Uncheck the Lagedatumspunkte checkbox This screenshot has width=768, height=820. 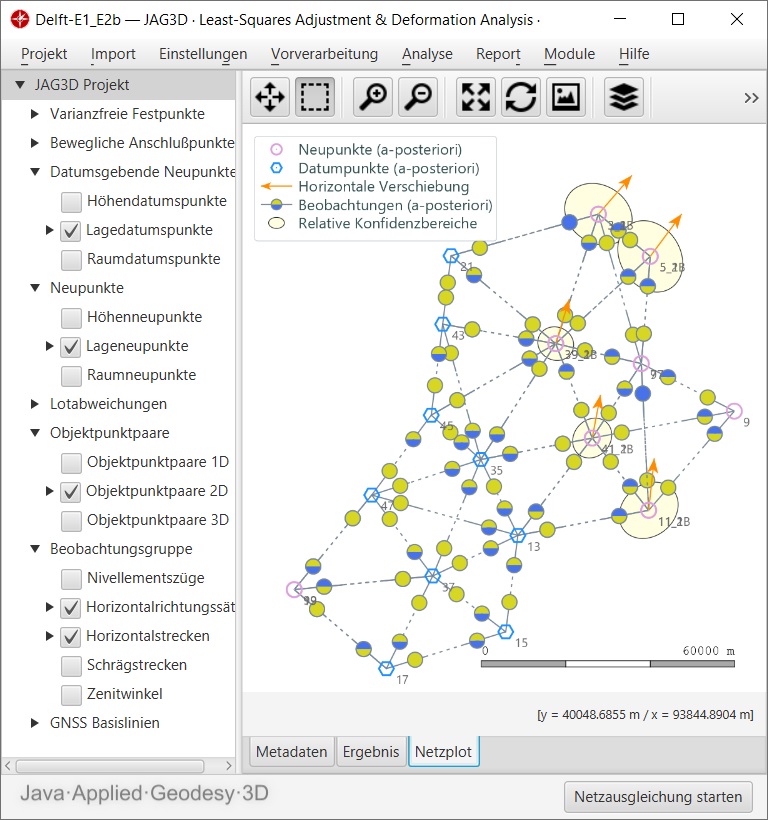pos(71,231)
